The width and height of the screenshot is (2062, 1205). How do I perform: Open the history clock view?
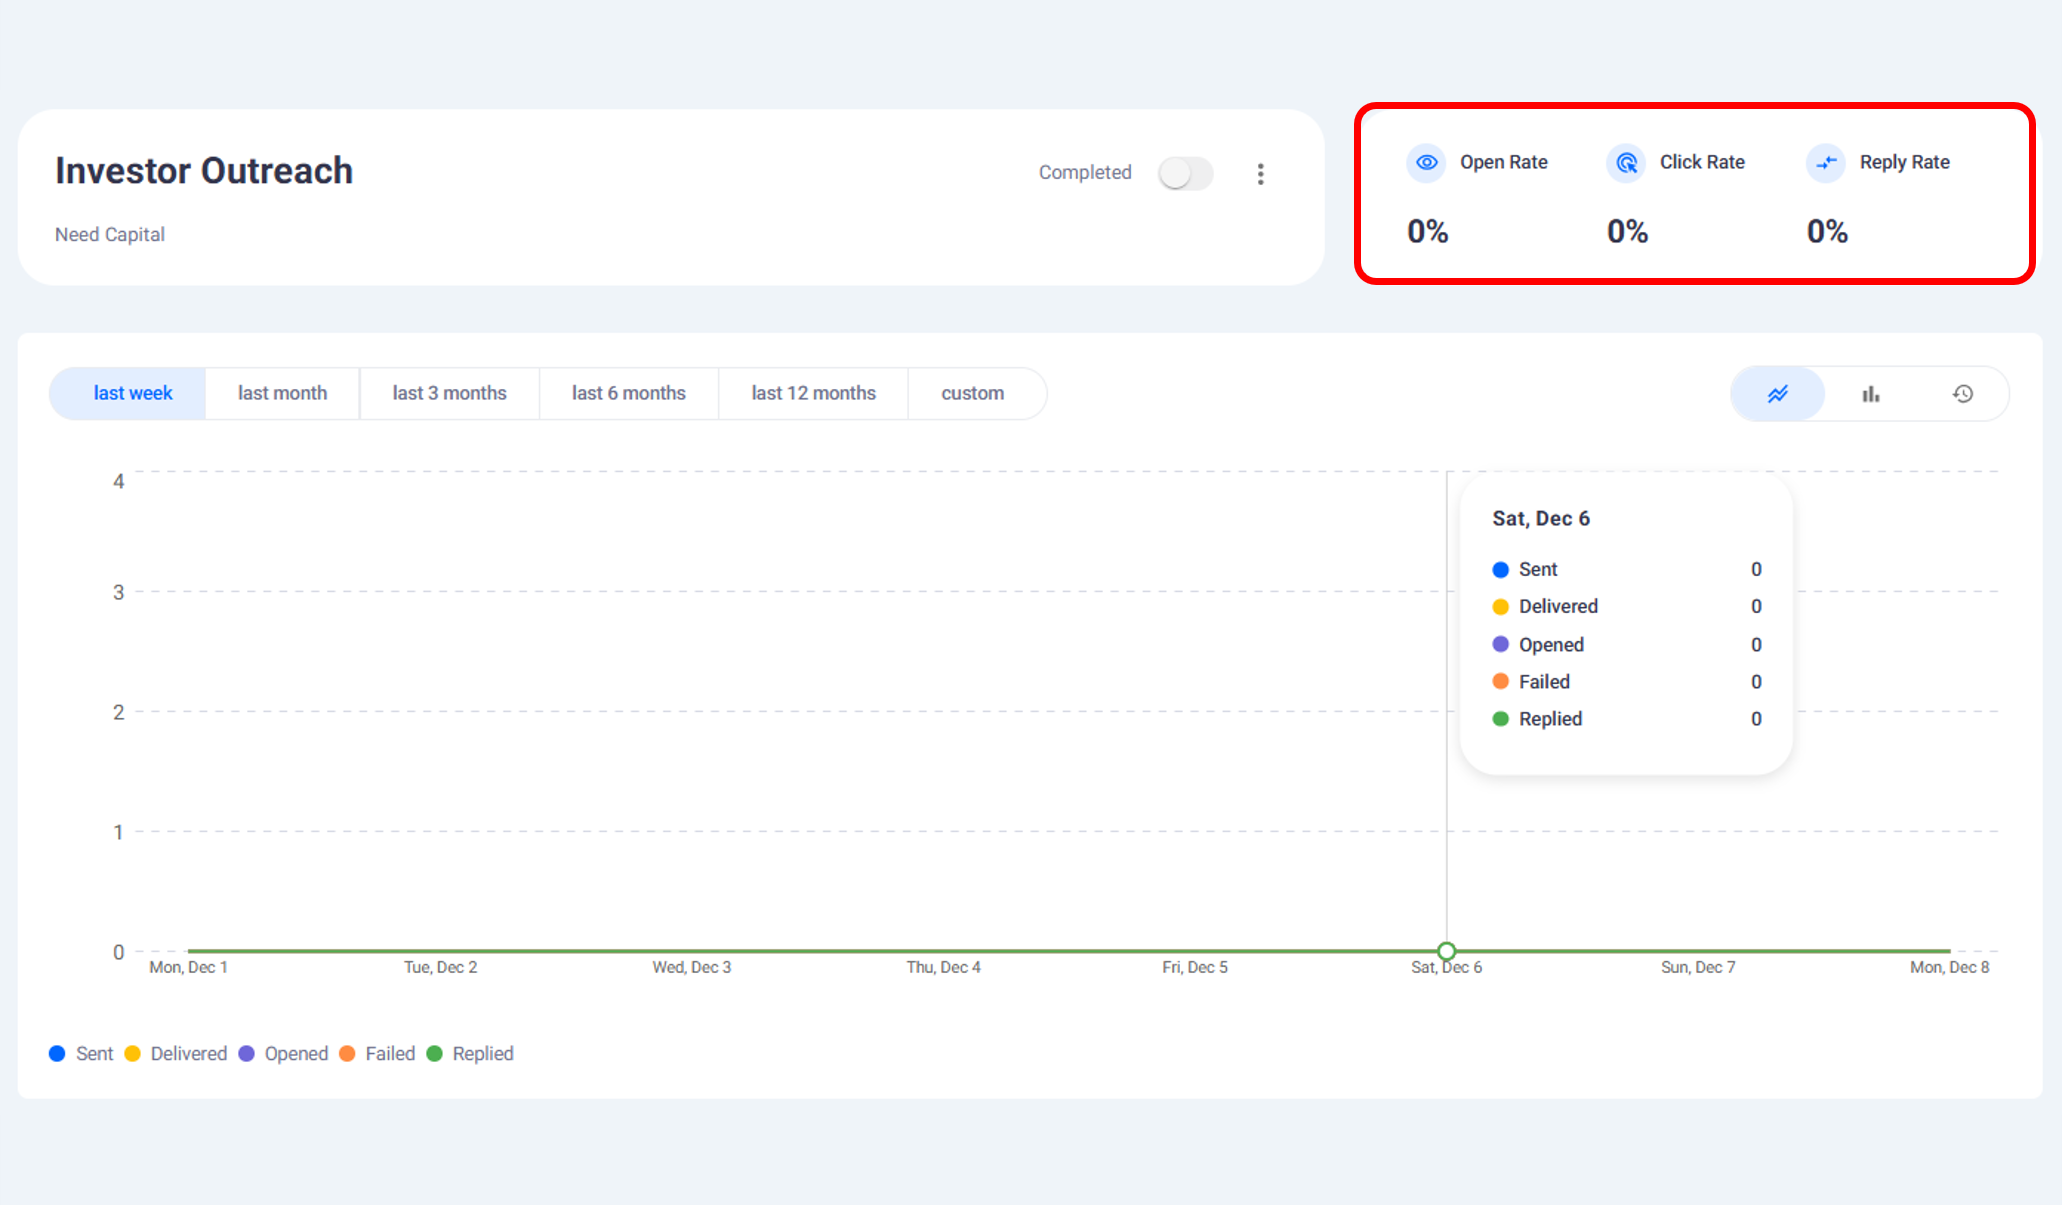point(1962,394)
